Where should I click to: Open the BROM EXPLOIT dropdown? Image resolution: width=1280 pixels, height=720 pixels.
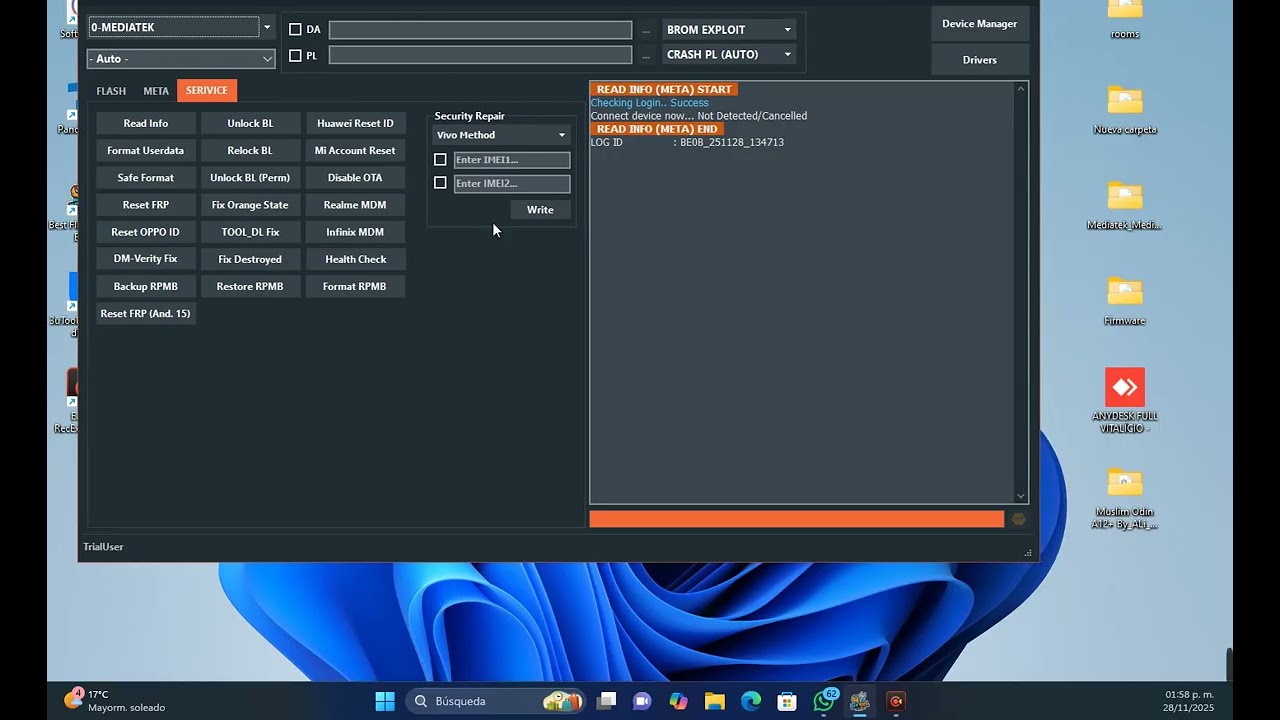(729, 30)
